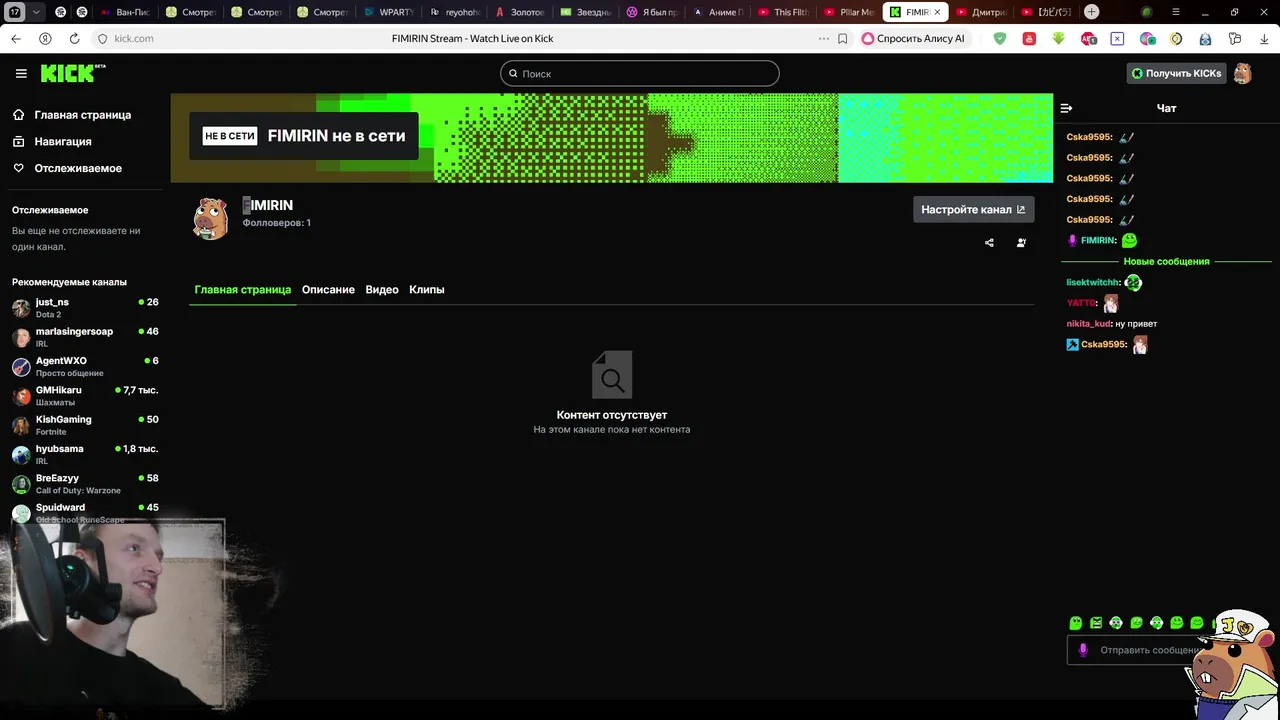Open recommended channel just_ns
The image size is (1280, 720).
[x=86, y=308]
